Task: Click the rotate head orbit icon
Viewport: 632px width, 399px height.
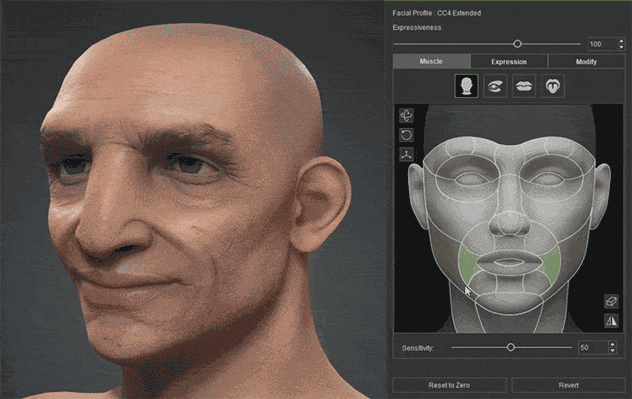Action: 406,116
